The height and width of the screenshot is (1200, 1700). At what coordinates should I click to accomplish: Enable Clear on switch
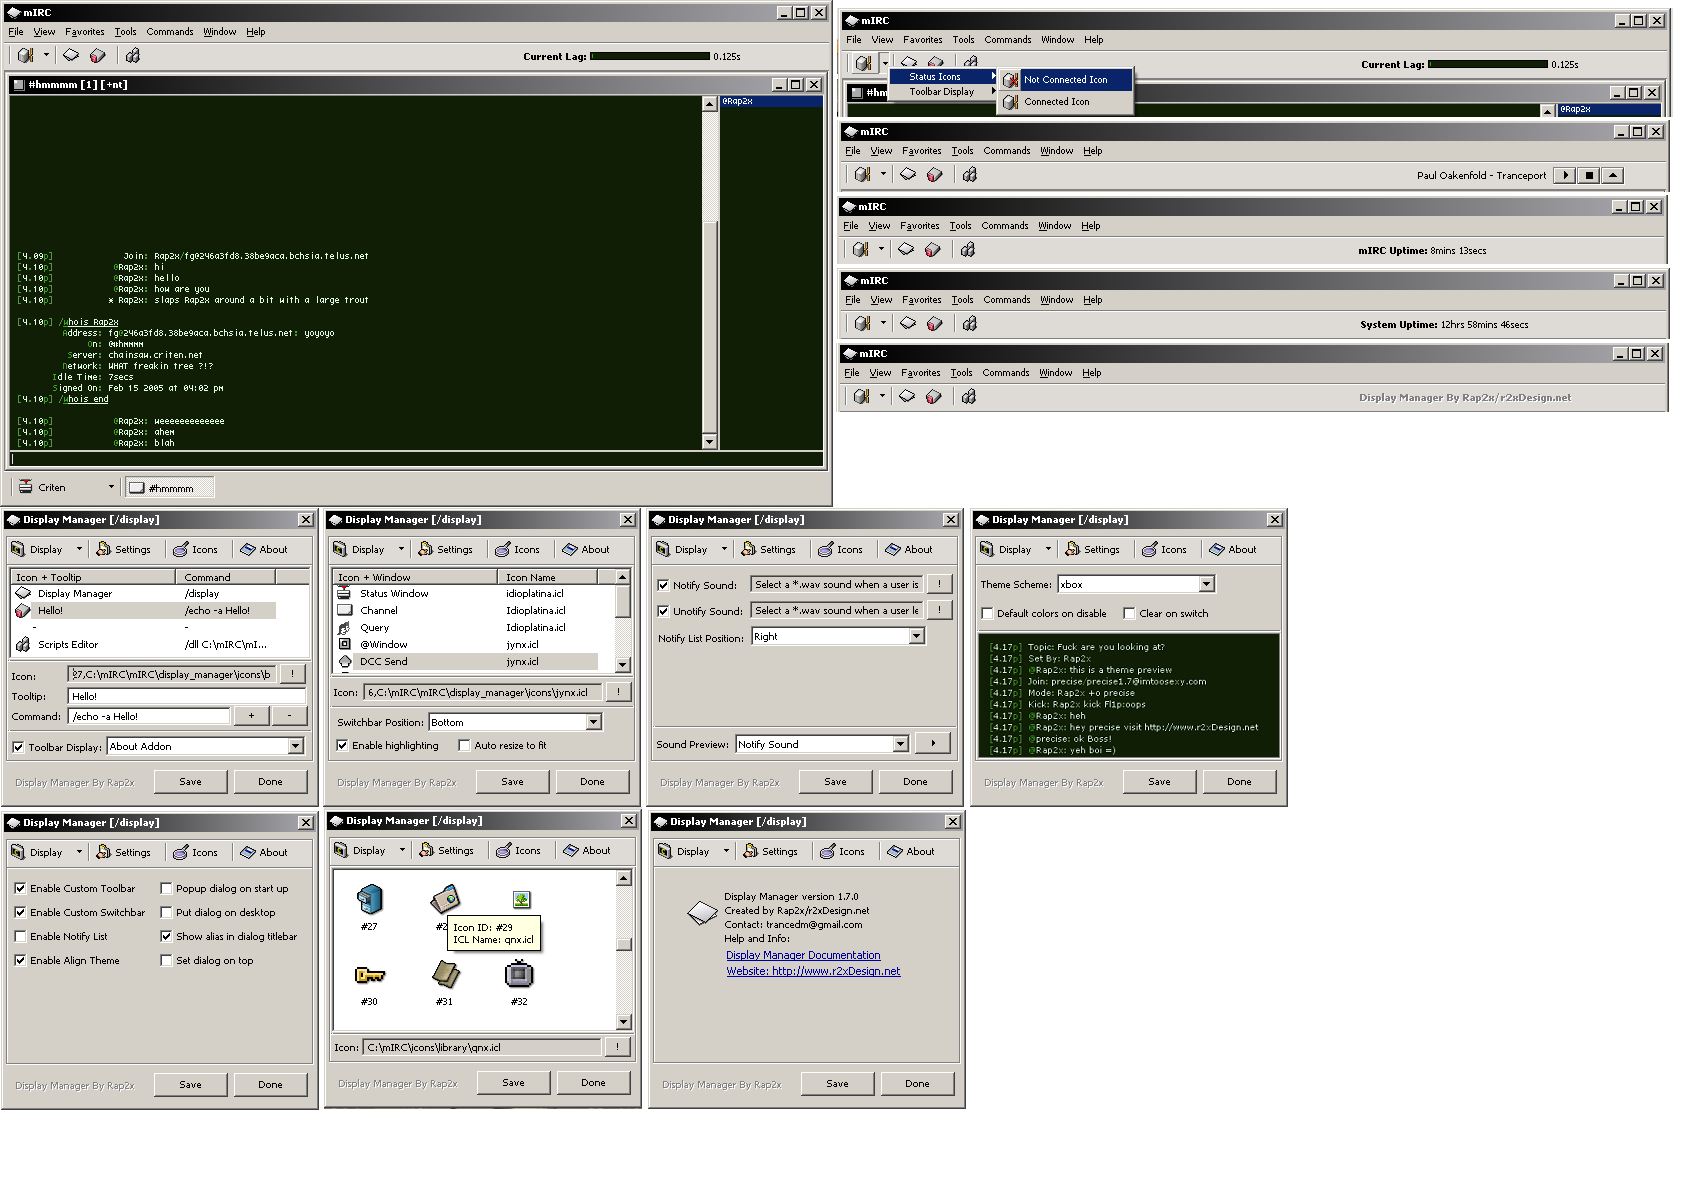[1129, 613]
